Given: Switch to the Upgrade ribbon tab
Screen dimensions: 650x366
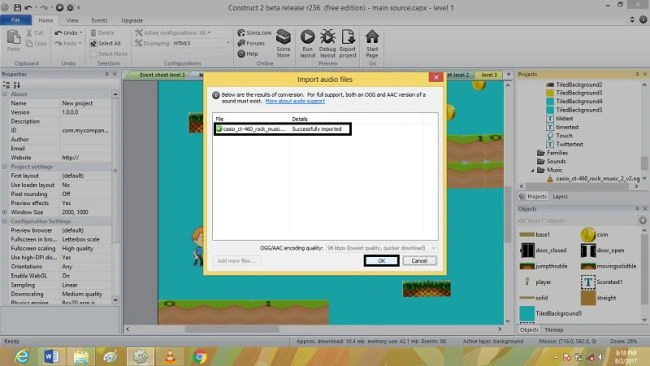Looking at the screenshot, I should click(132, 20).
